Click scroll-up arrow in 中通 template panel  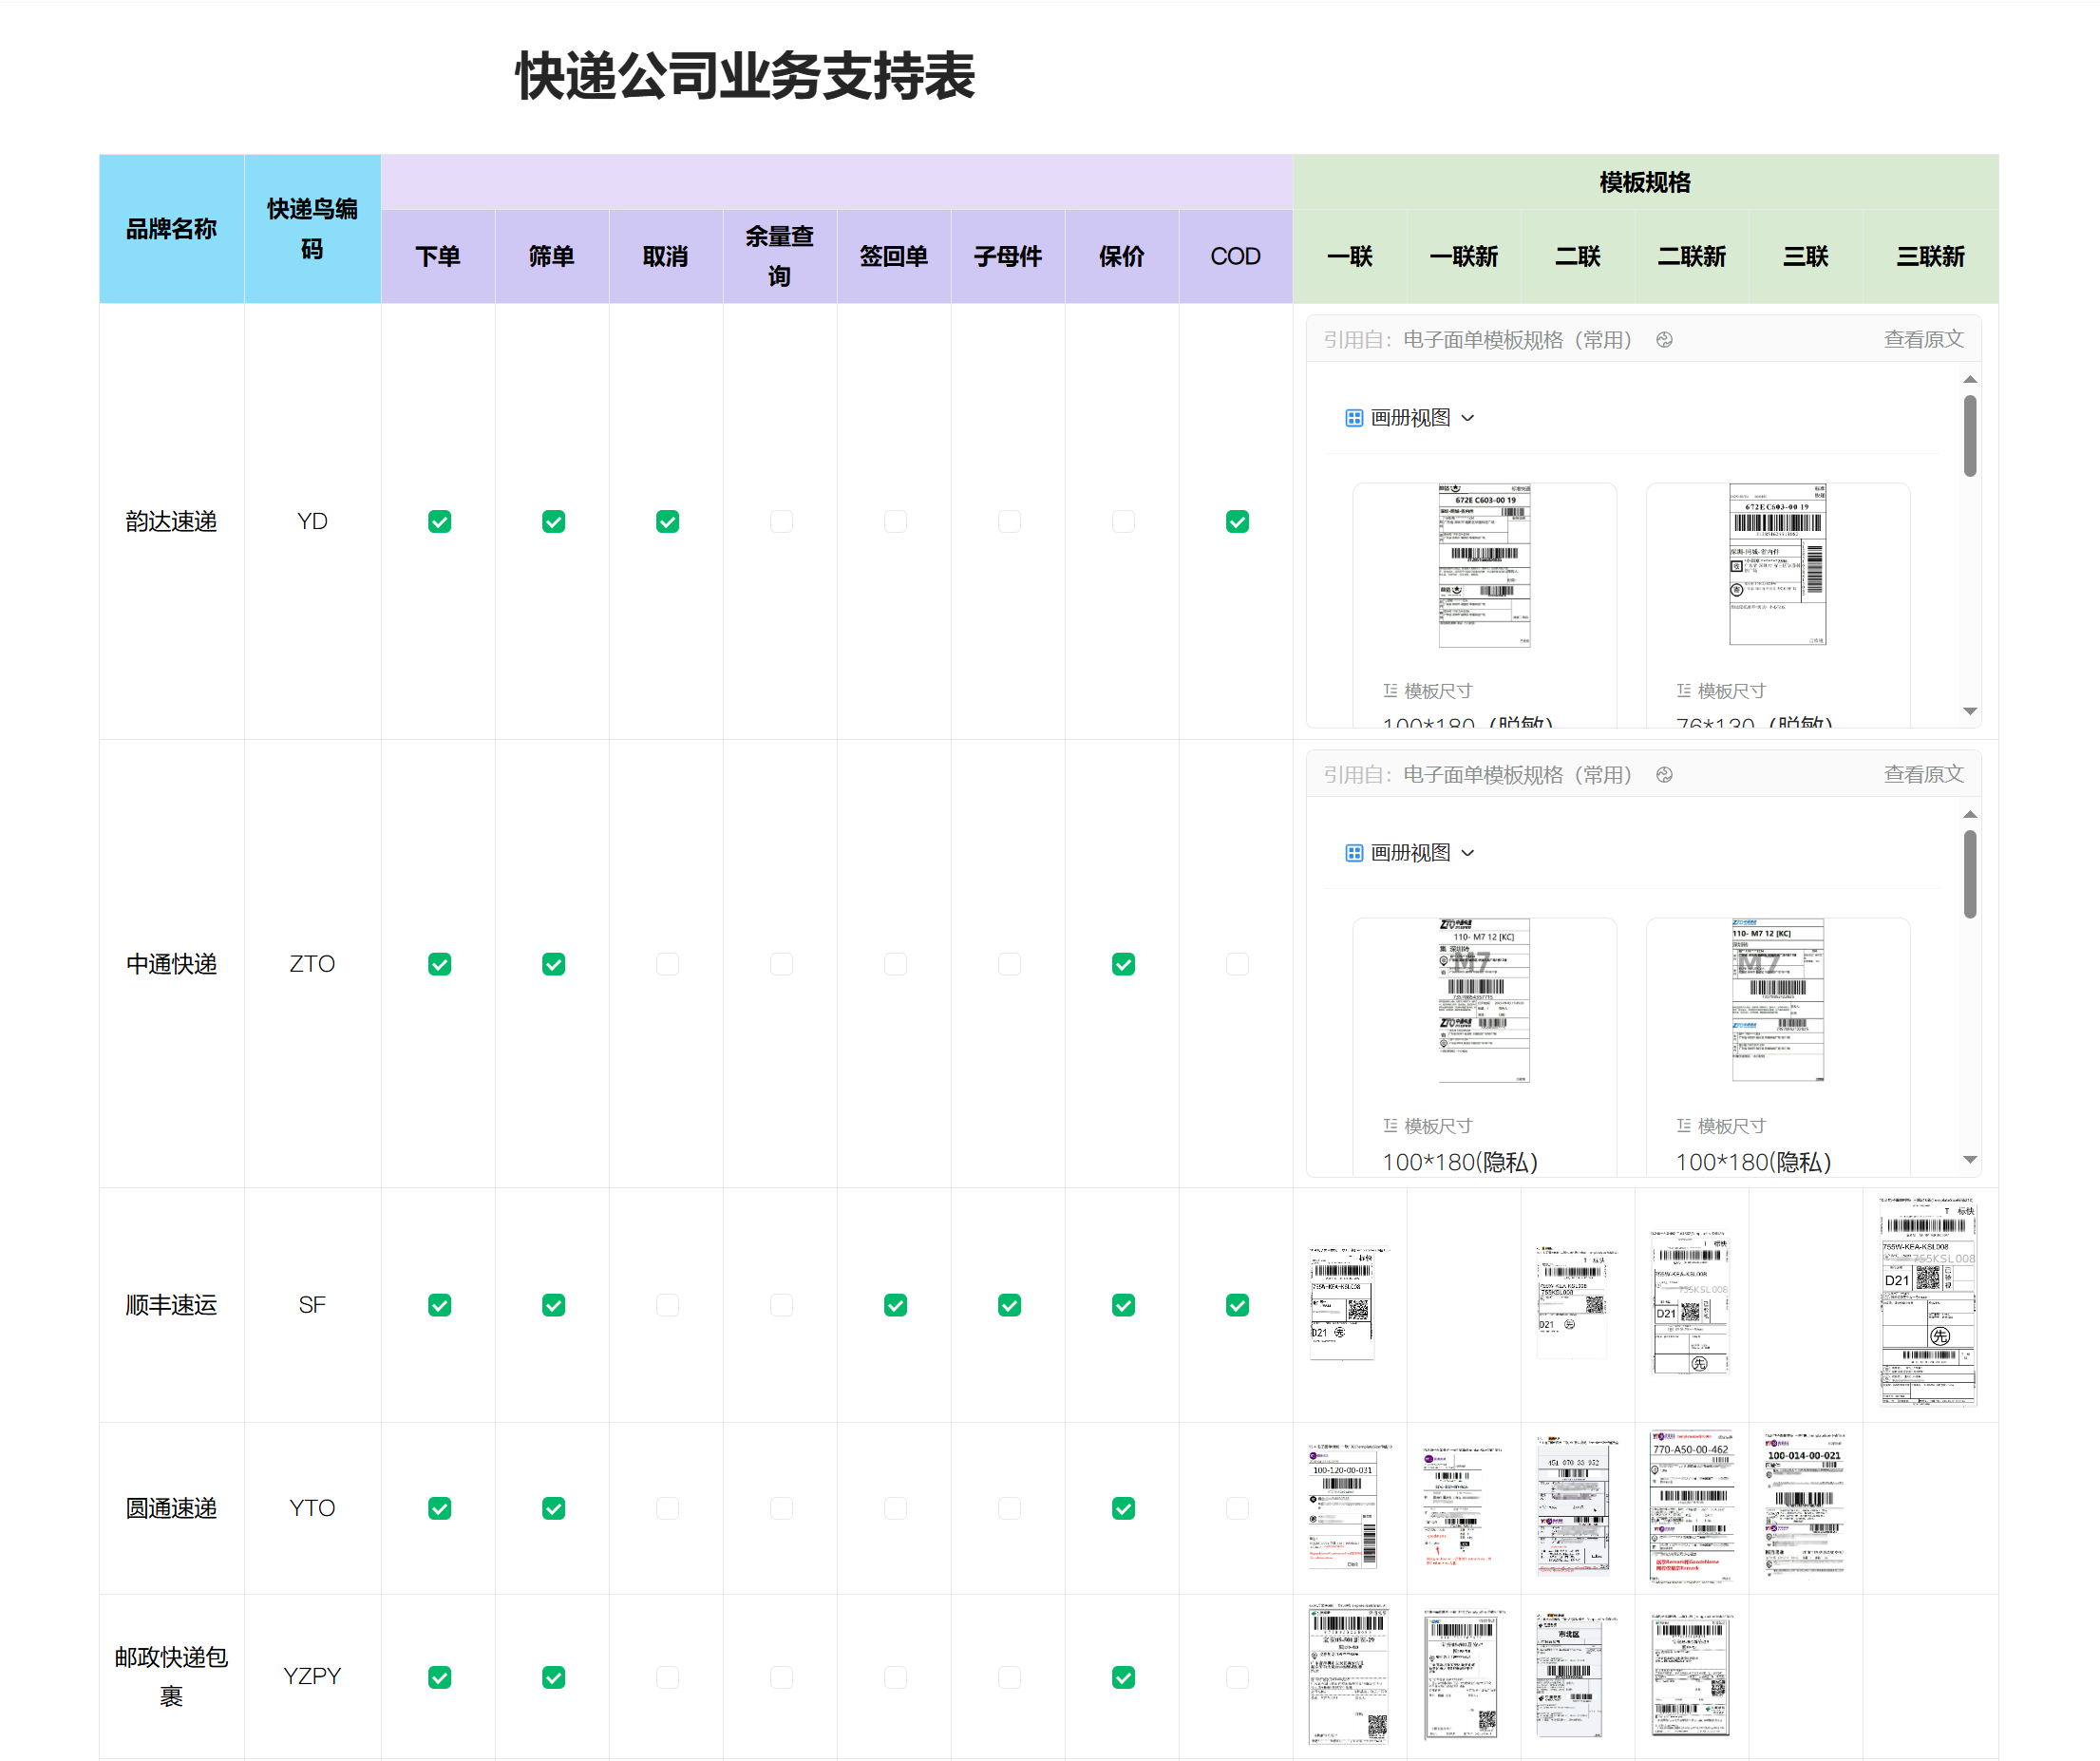[x=1969, y=815]
